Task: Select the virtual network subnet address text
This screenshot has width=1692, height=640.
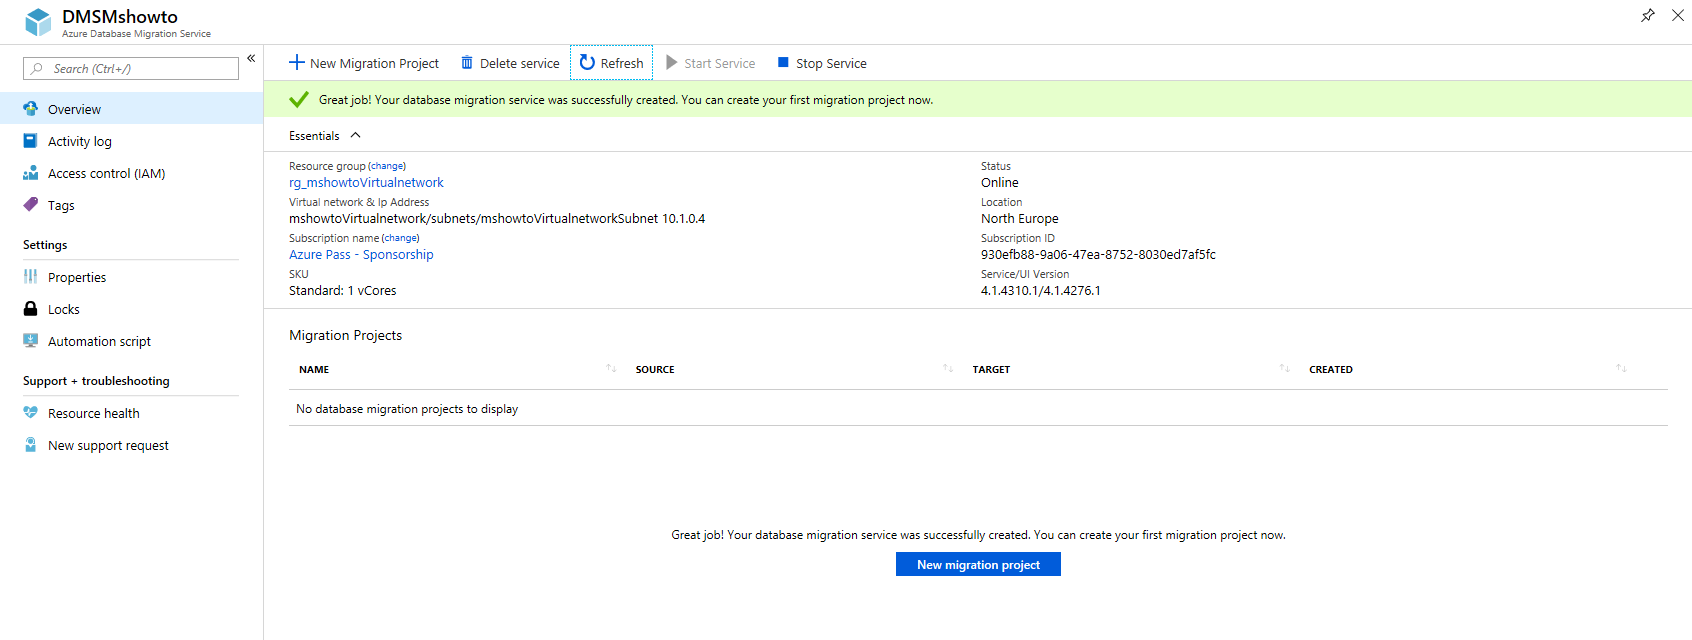Action: point(497,219)
